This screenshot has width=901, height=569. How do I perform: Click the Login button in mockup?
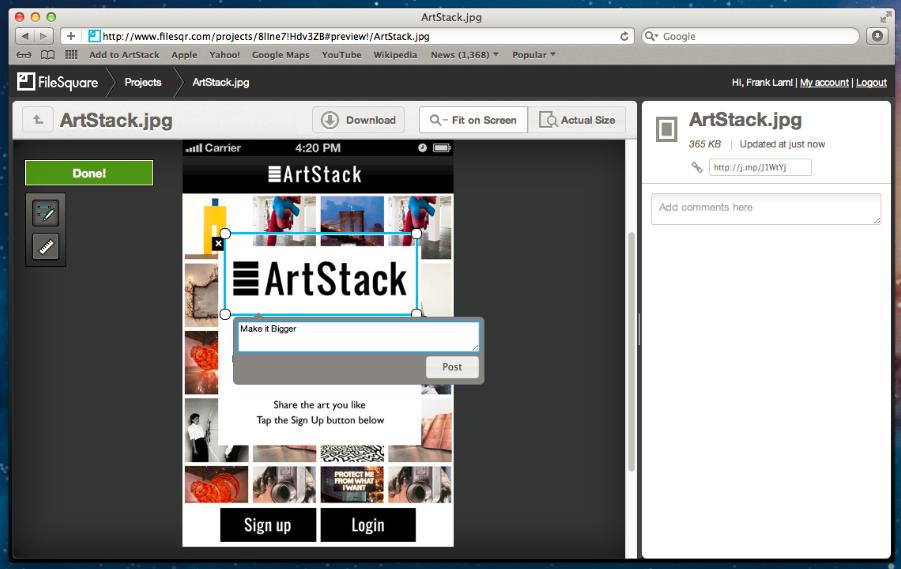[x=368, y=525]
